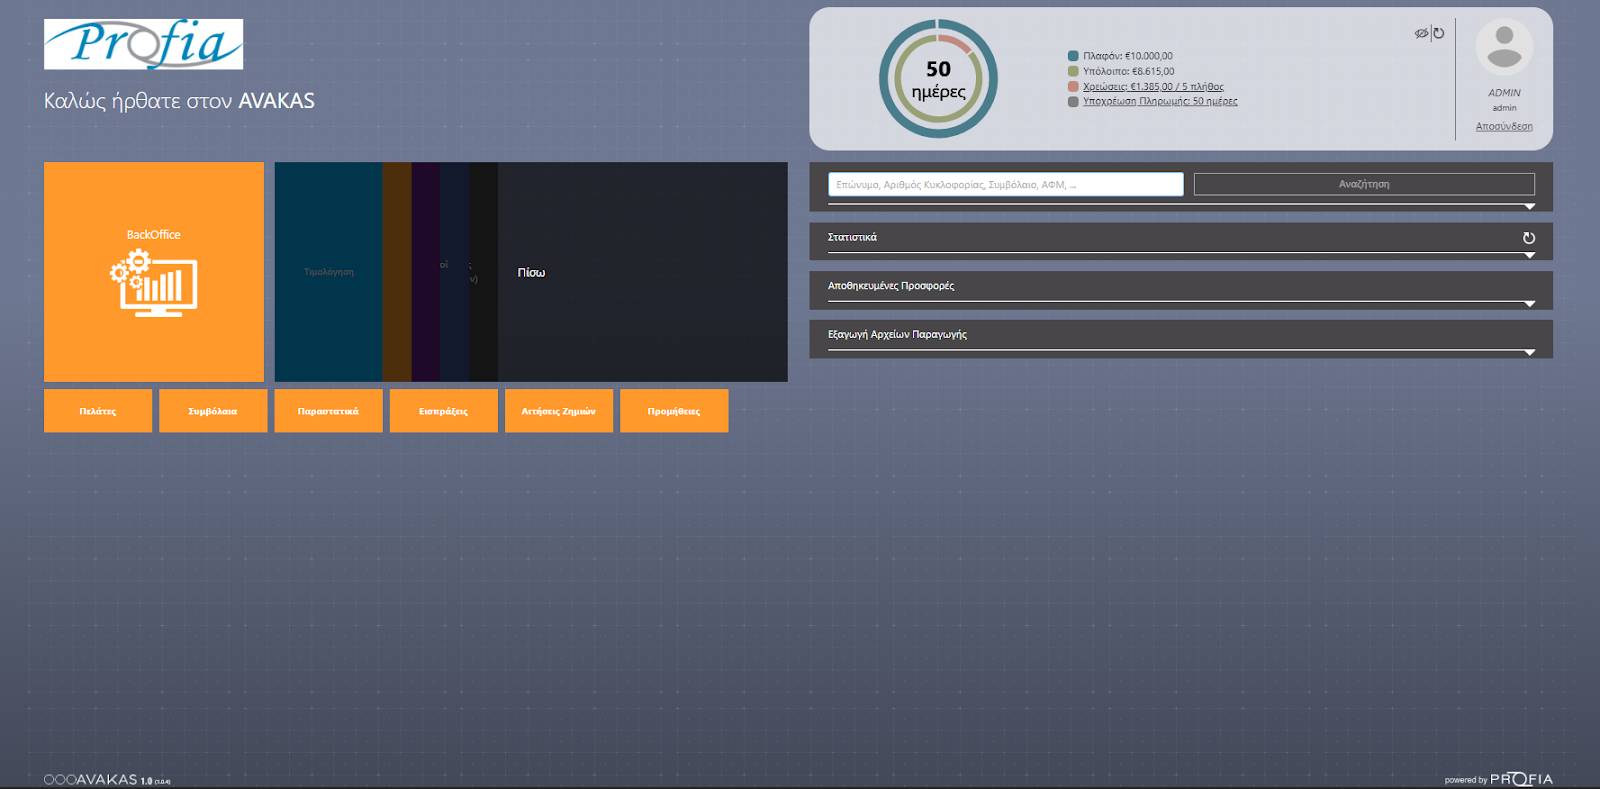Expand the Στατιστικά section arrow

point(1529,256)
